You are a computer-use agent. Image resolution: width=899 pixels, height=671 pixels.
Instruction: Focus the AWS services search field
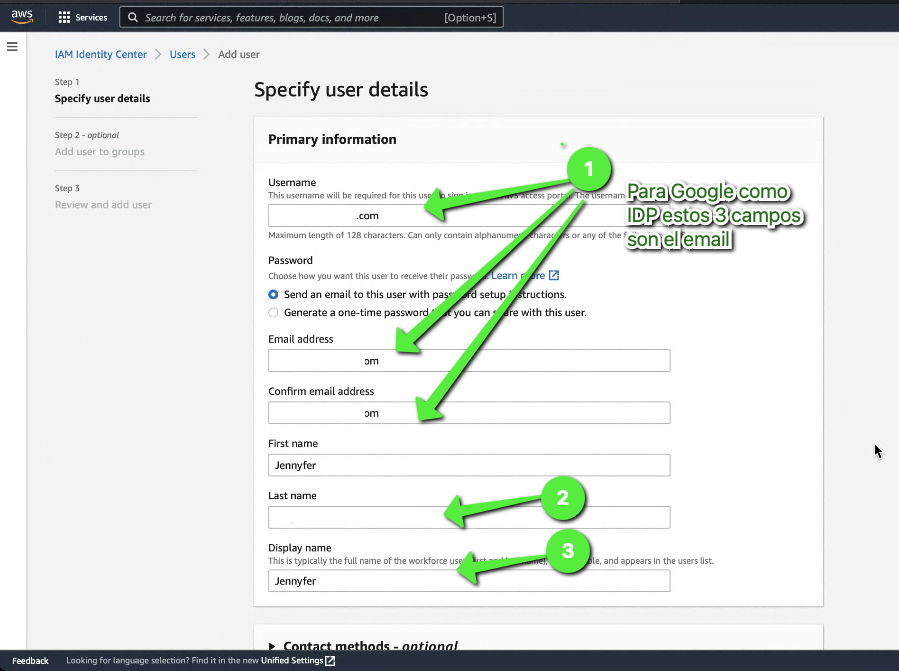tap(311, 18)
